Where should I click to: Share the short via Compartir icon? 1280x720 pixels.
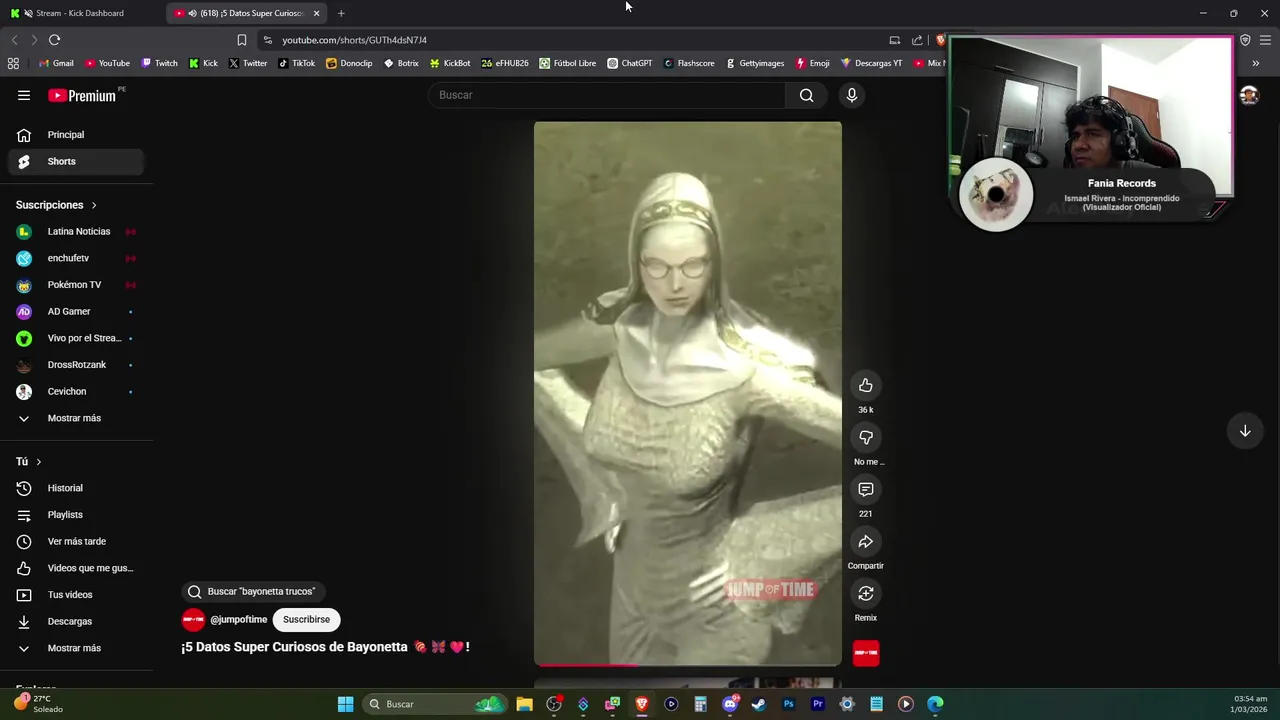[x=866, y=542]
